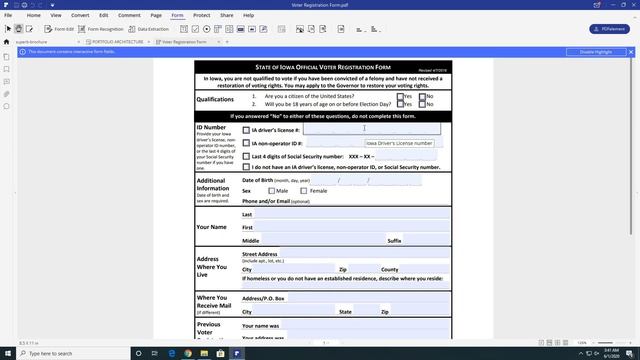Dismiss the interactive form fields notice
Viewport: 640px width, 360px height.
[631, 52]
